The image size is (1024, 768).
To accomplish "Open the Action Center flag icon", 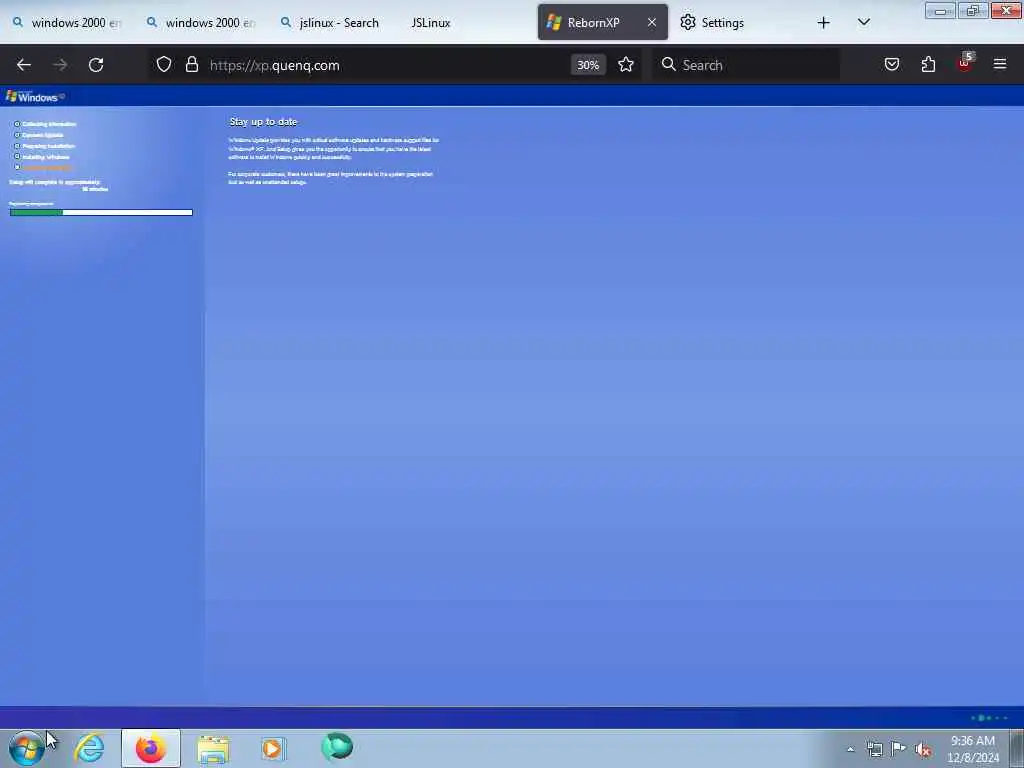I will click(x=899, y=749).
